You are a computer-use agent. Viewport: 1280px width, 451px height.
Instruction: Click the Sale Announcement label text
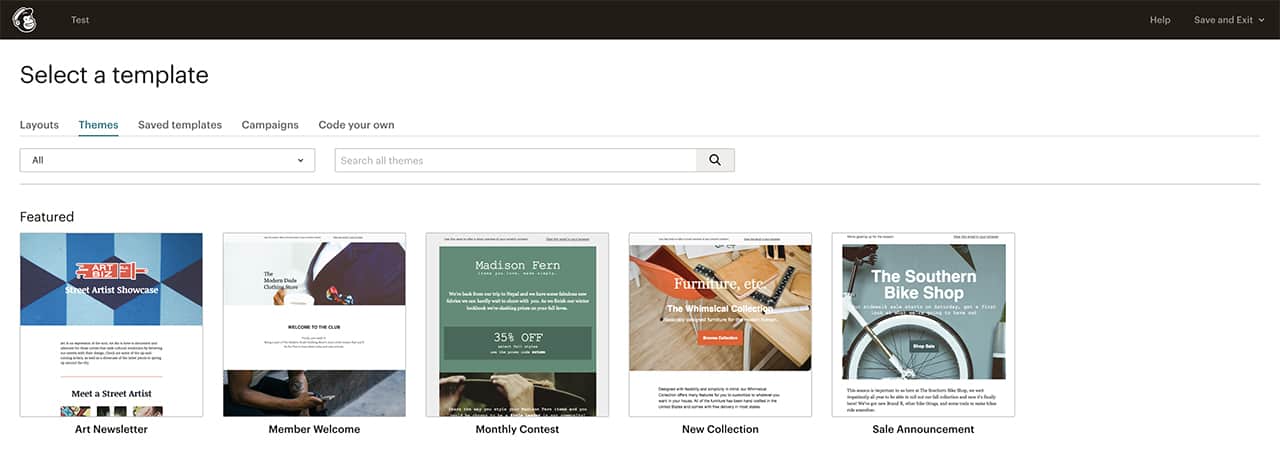click(x=923, y=429)
